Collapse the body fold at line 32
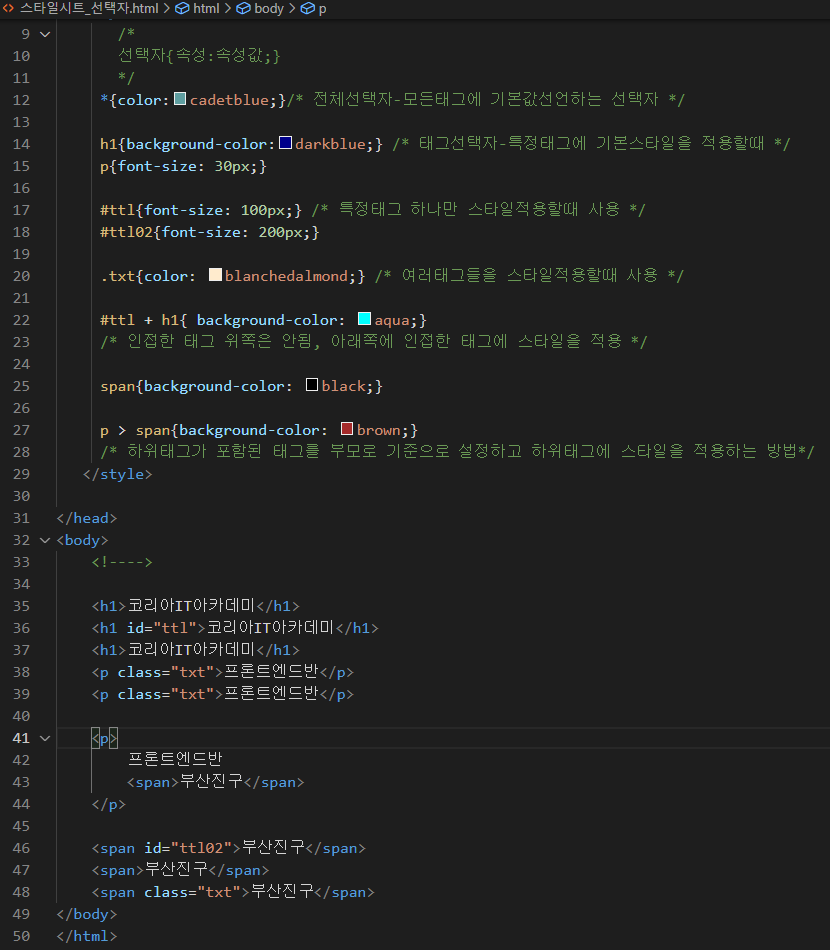The width and height of the screenshot is (830, 950). pyautogui.click(x=45, y=540)
